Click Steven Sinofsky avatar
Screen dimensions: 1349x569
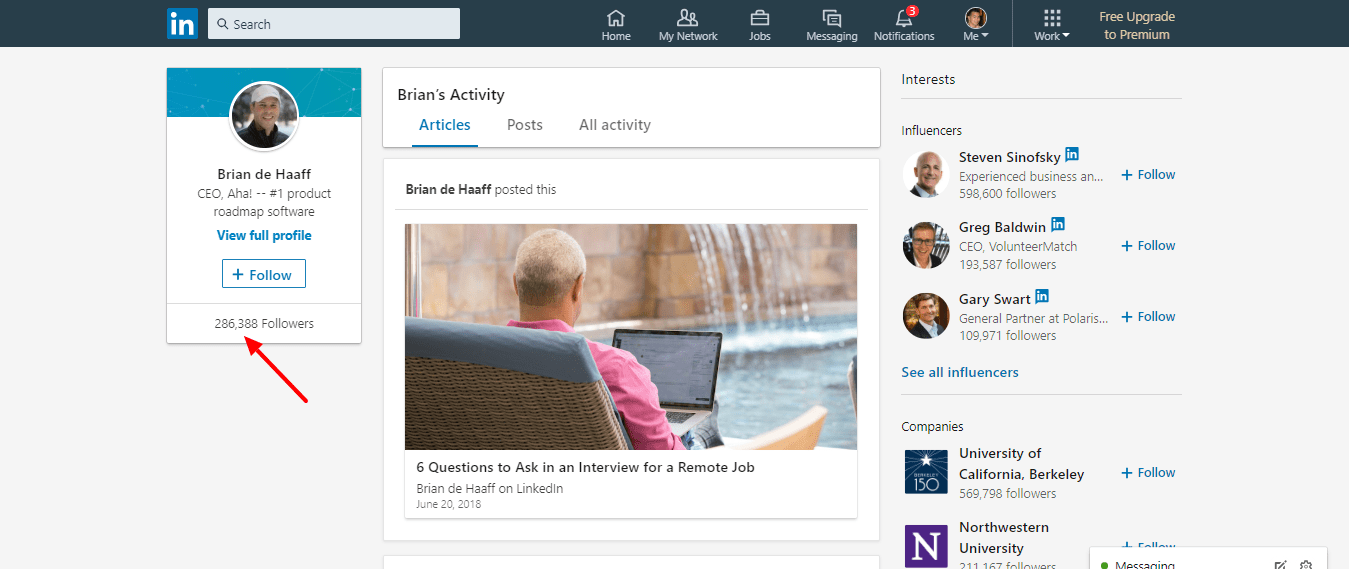coord(925,174)
